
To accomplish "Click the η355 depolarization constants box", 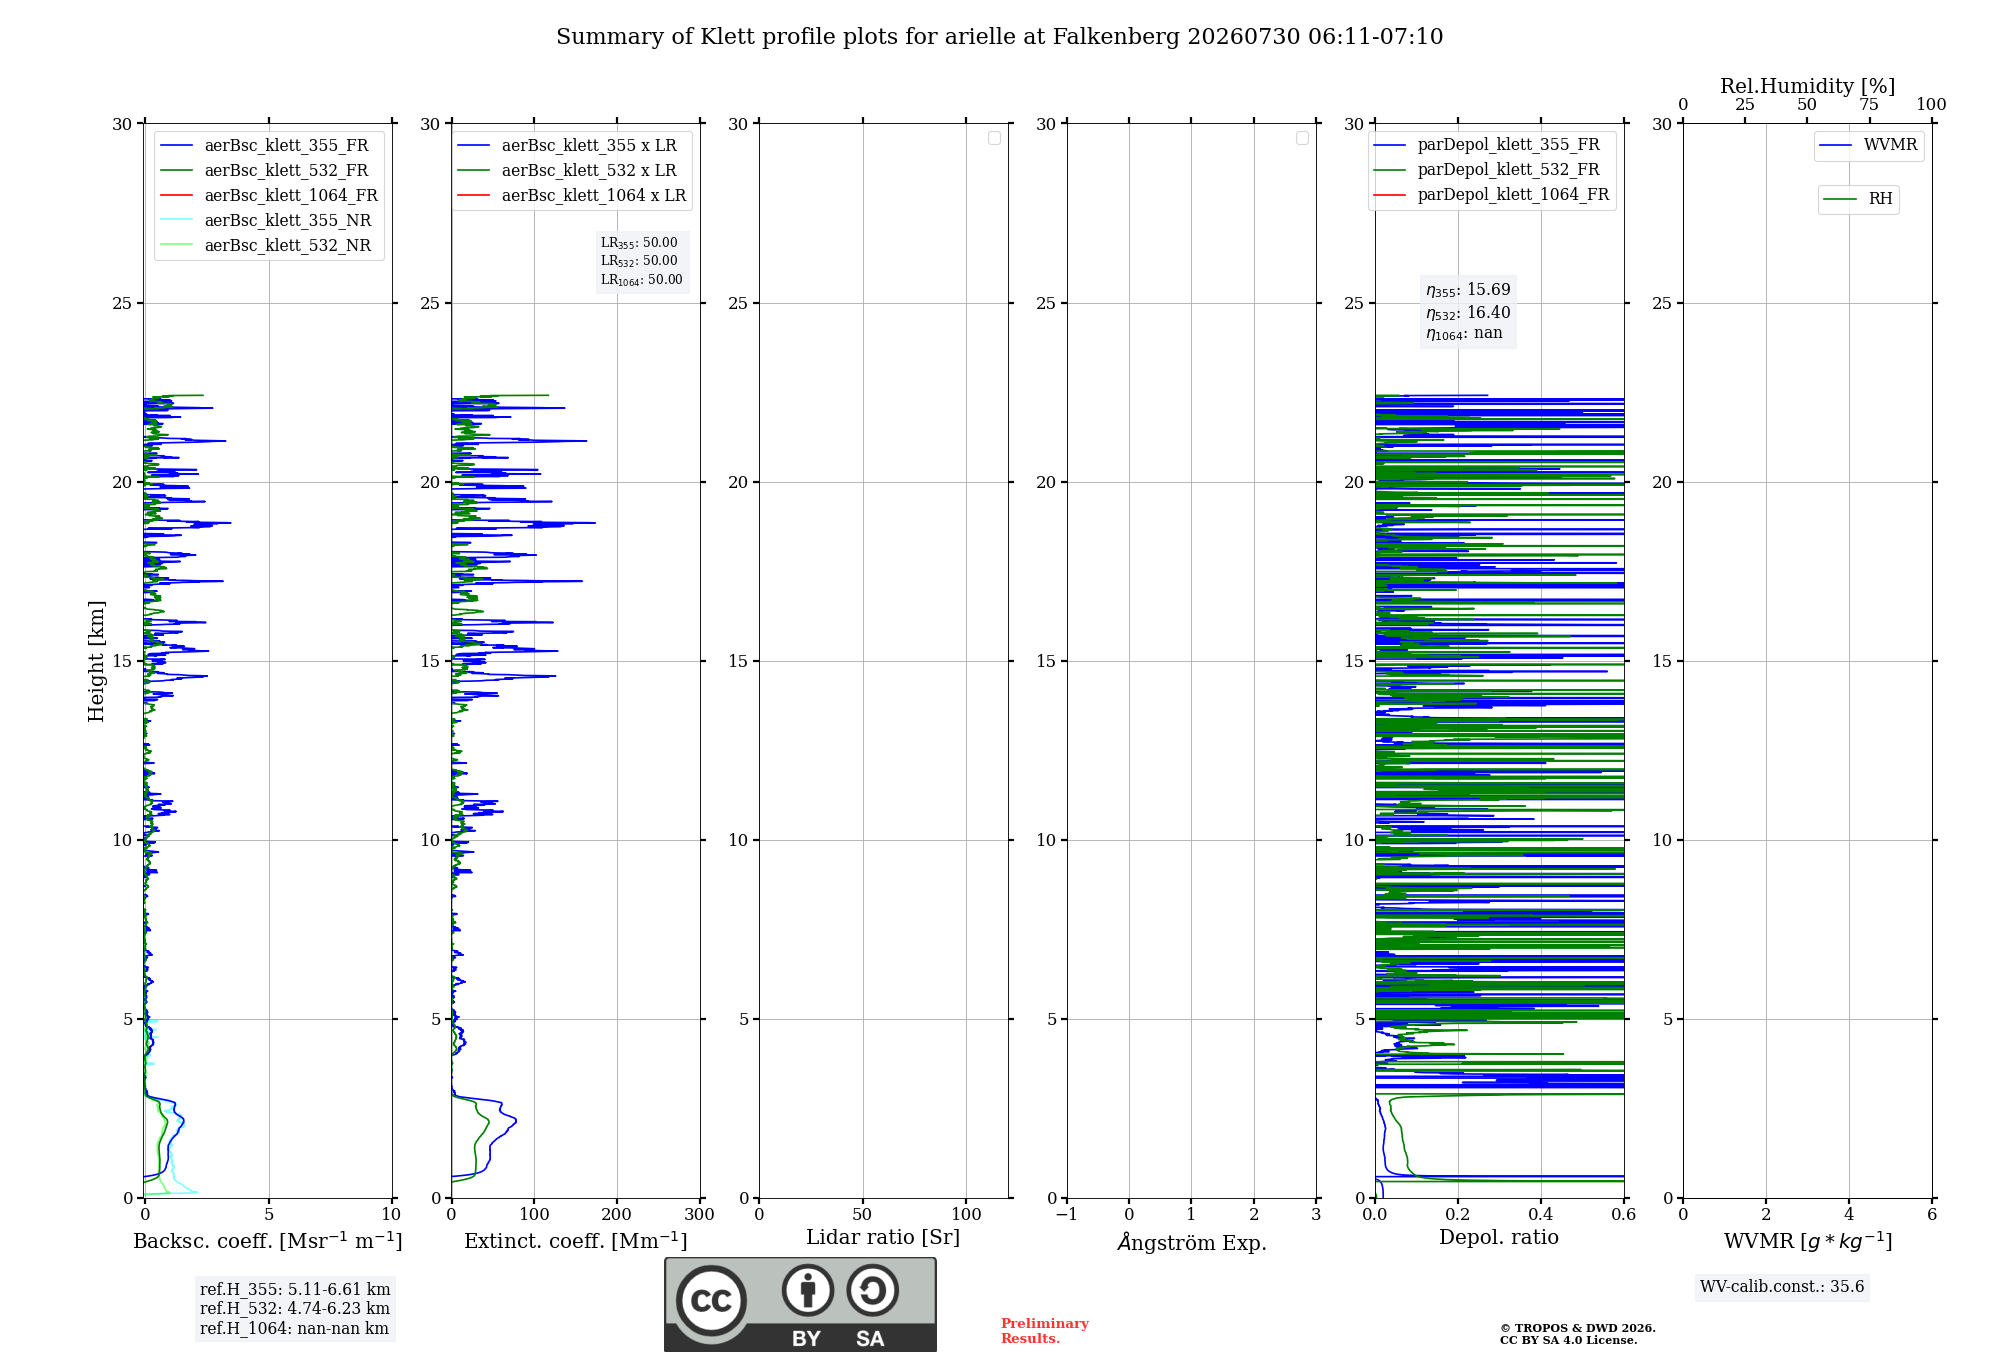I will click(x=1468, y=312).
